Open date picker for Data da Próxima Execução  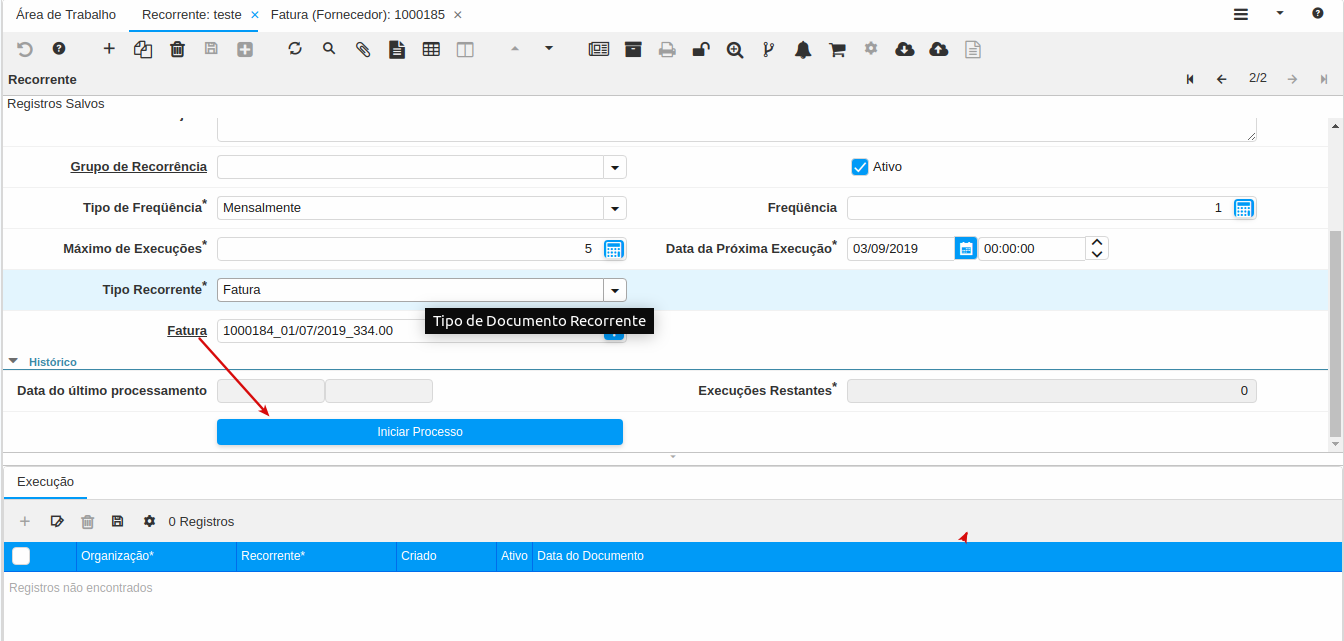965,249
